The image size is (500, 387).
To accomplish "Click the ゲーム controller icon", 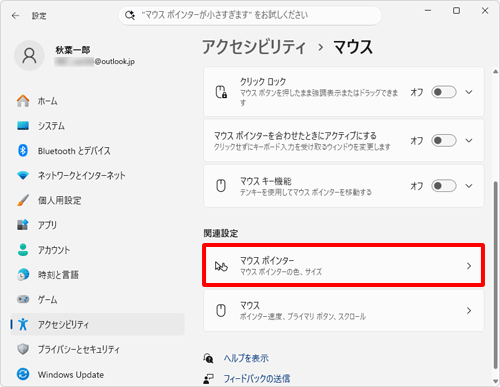I will click(23, 299).
